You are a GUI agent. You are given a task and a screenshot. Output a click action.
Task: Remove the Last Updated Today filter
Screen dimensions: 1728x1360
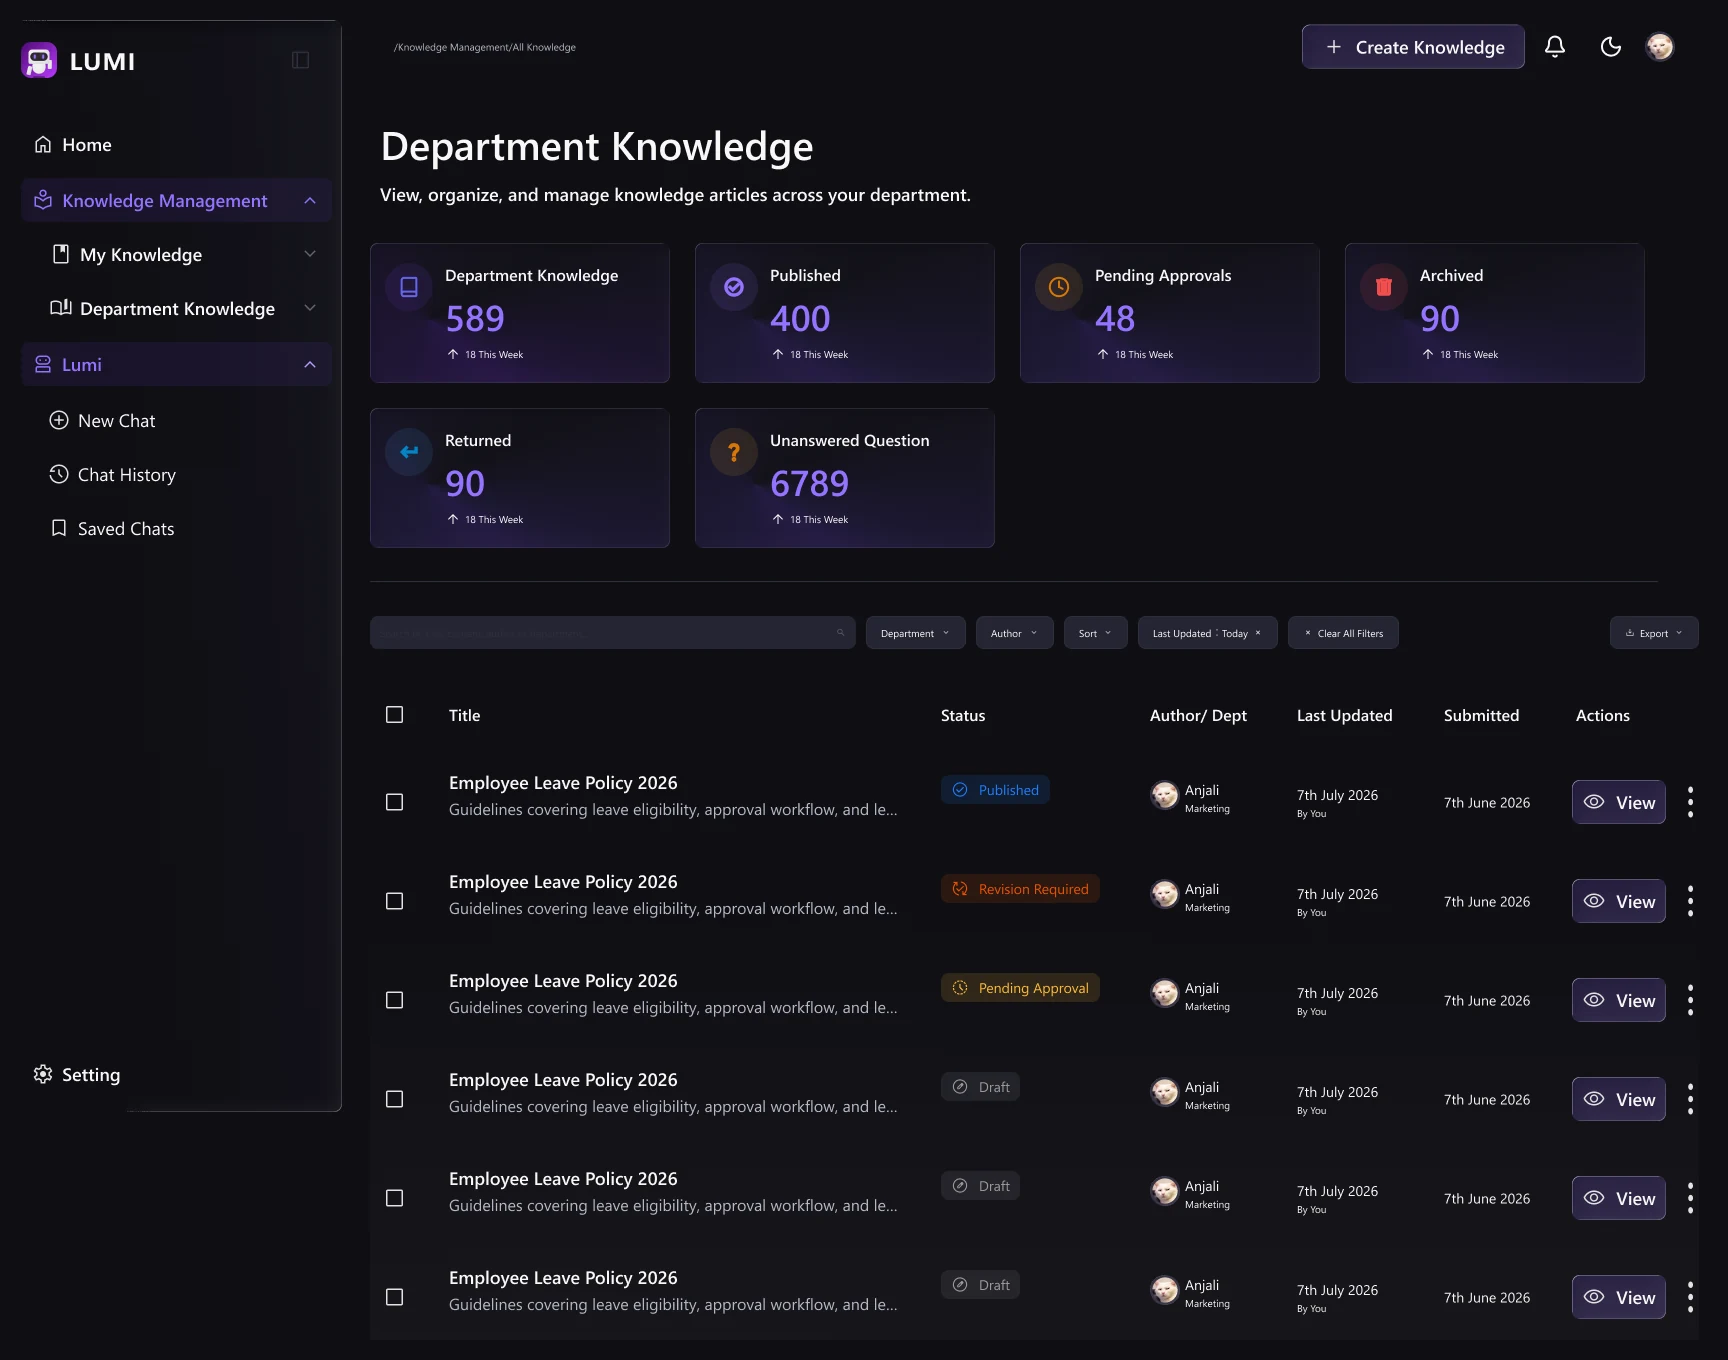tap(1258, 633)
